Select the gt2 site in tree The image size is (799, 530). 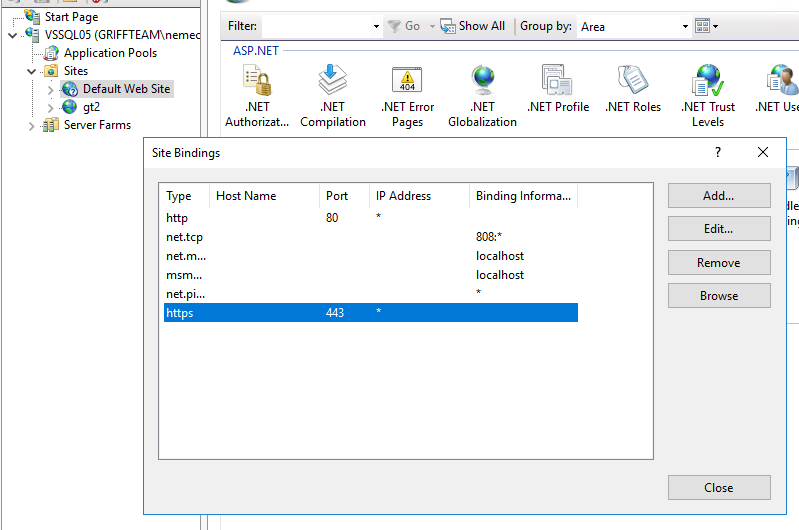coord(91,107)
